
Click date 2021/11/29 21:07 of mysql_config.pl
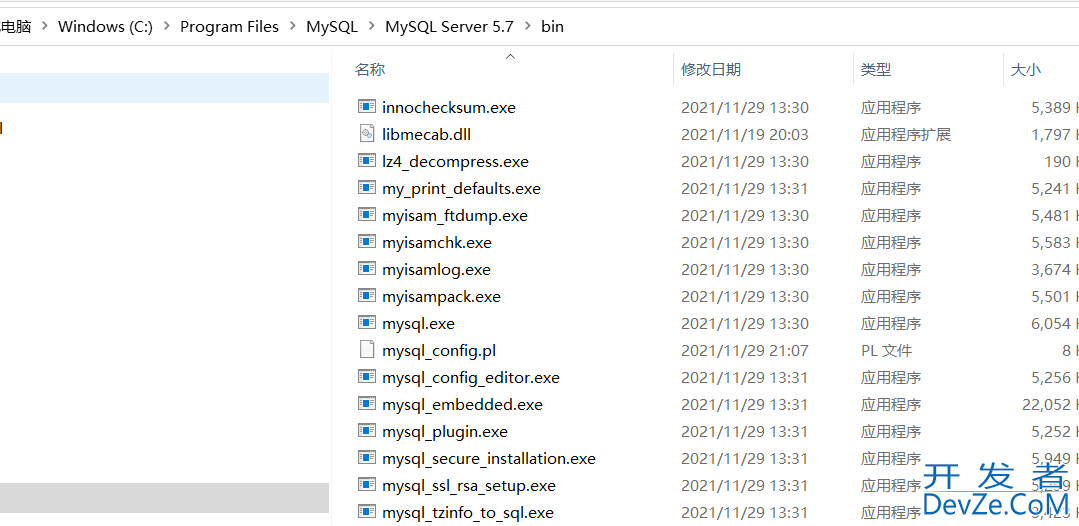[x=745, y=350]
